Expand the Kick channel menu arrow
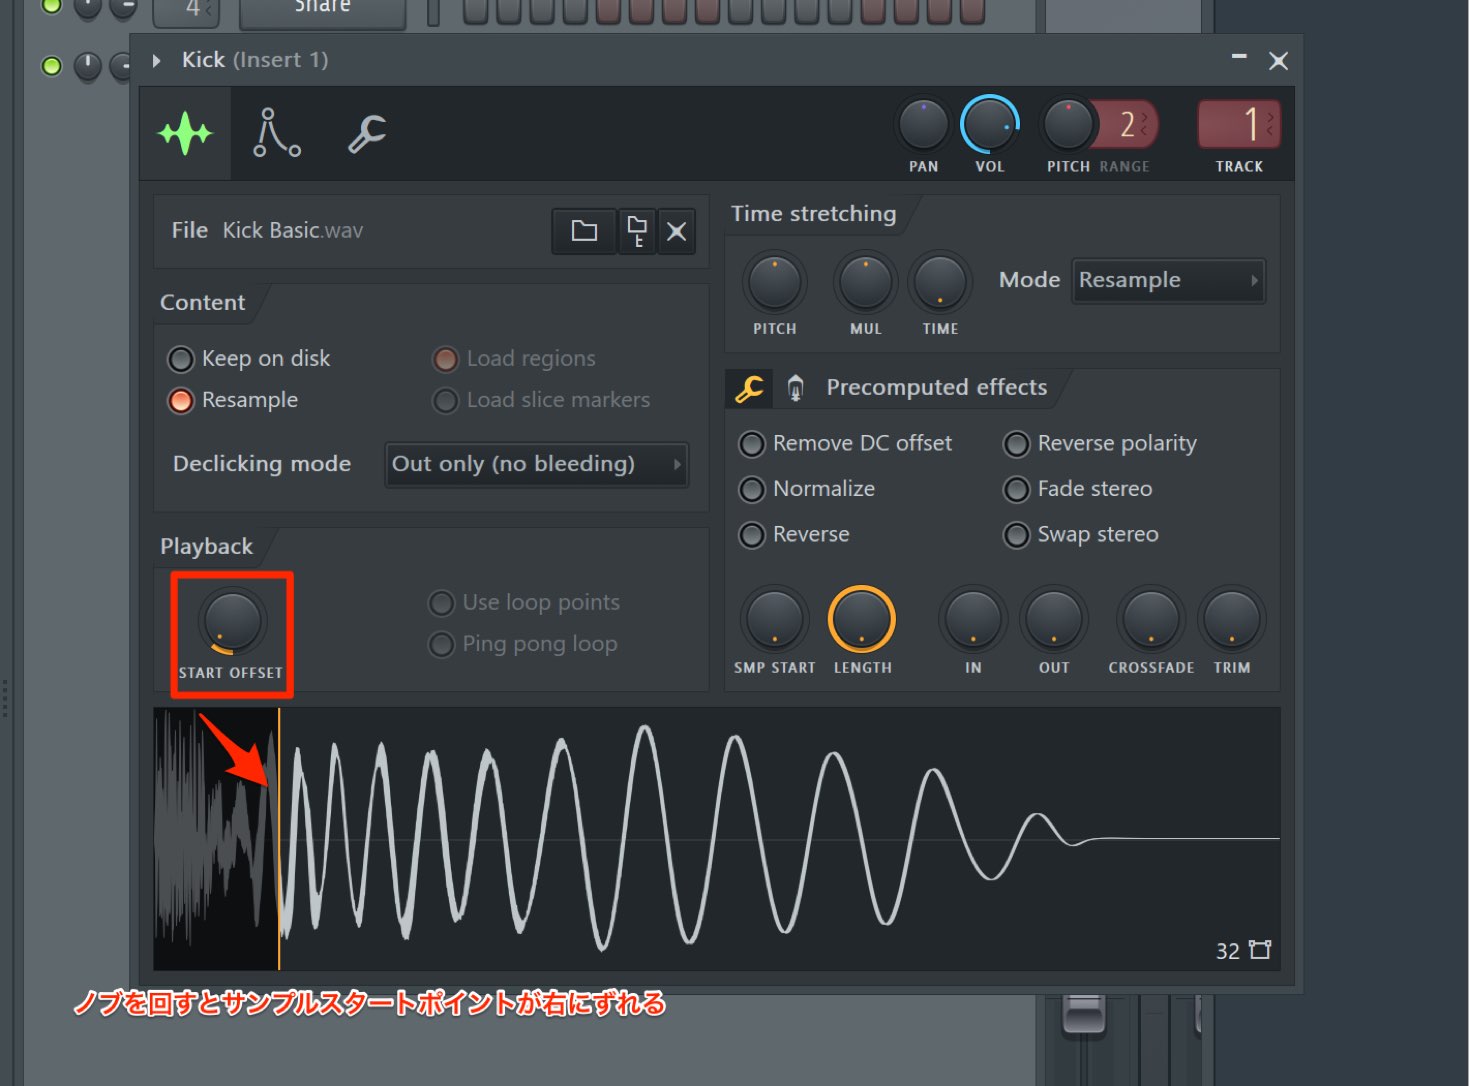Viewport: 1470px width, 1086px height. (156, 61)
